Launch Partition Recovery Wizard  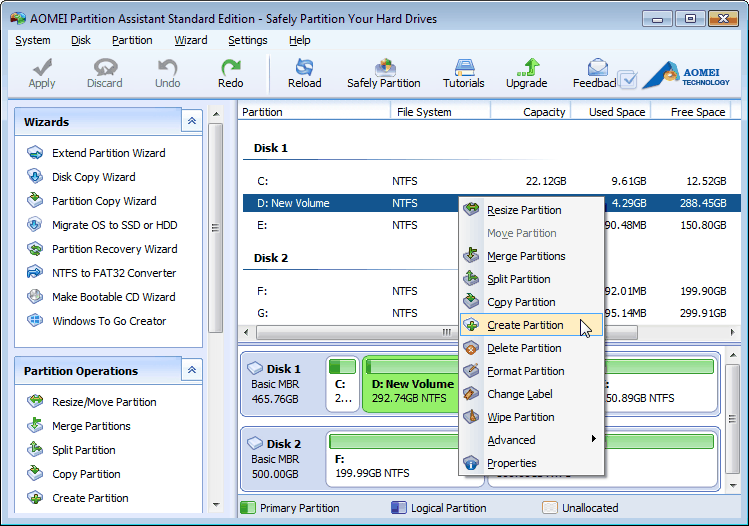coord(115,249)
